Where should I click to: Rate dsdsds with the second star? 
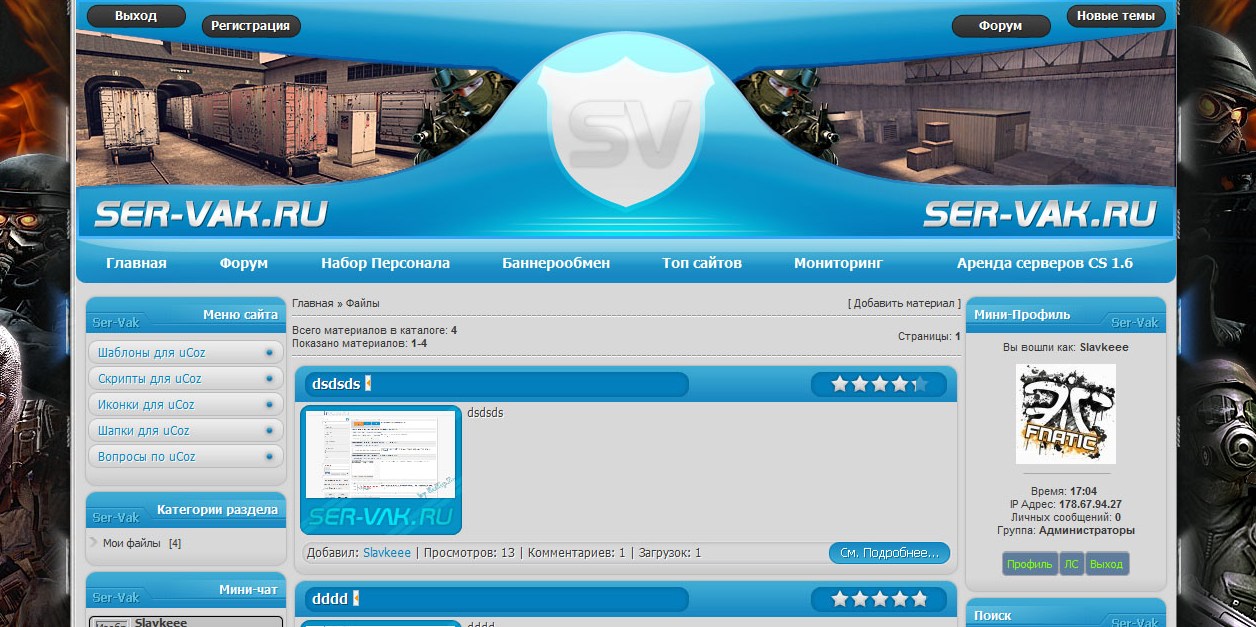coord(859,384)
